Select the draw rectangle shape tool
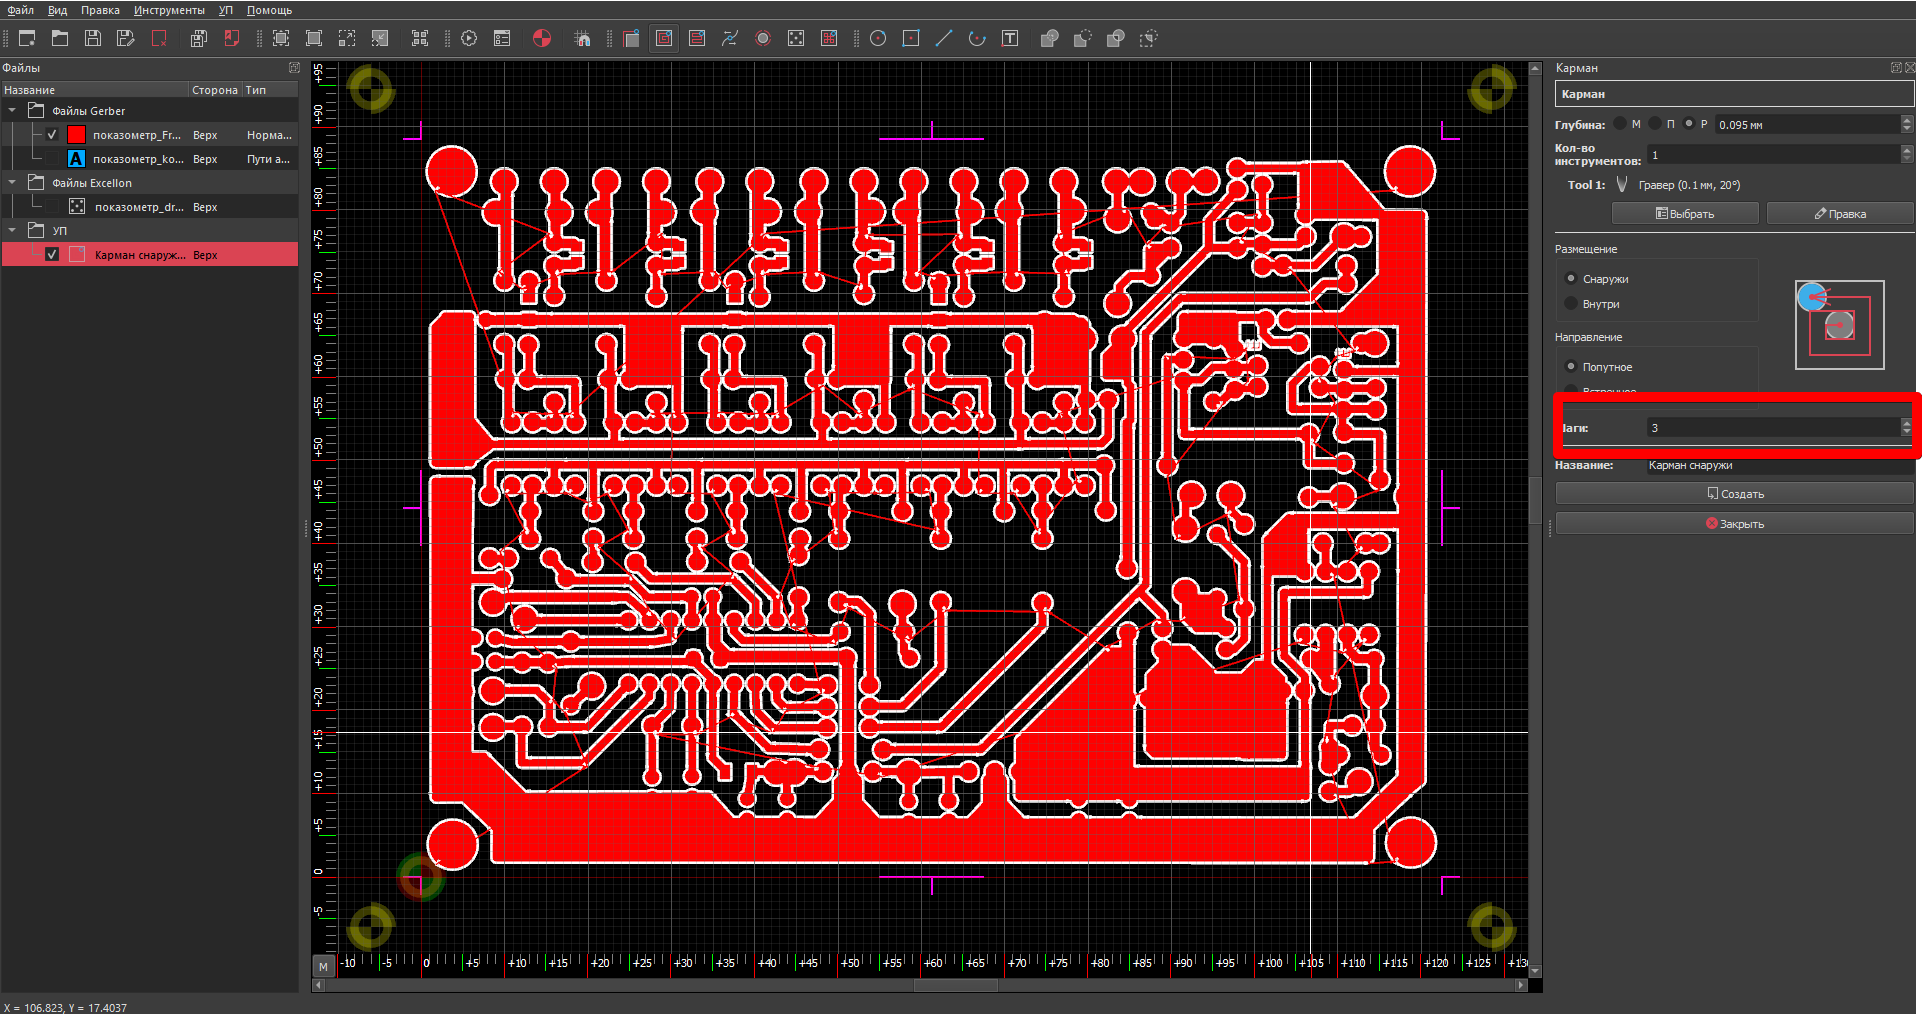The width and height of the screenshot is (1926, 1014). pyautogui.click(x=911, y=38)
